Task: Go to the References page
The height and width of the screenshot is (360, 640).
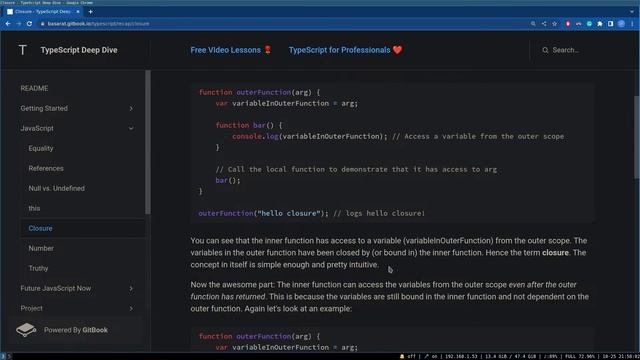Action: (x=46, y=168)
